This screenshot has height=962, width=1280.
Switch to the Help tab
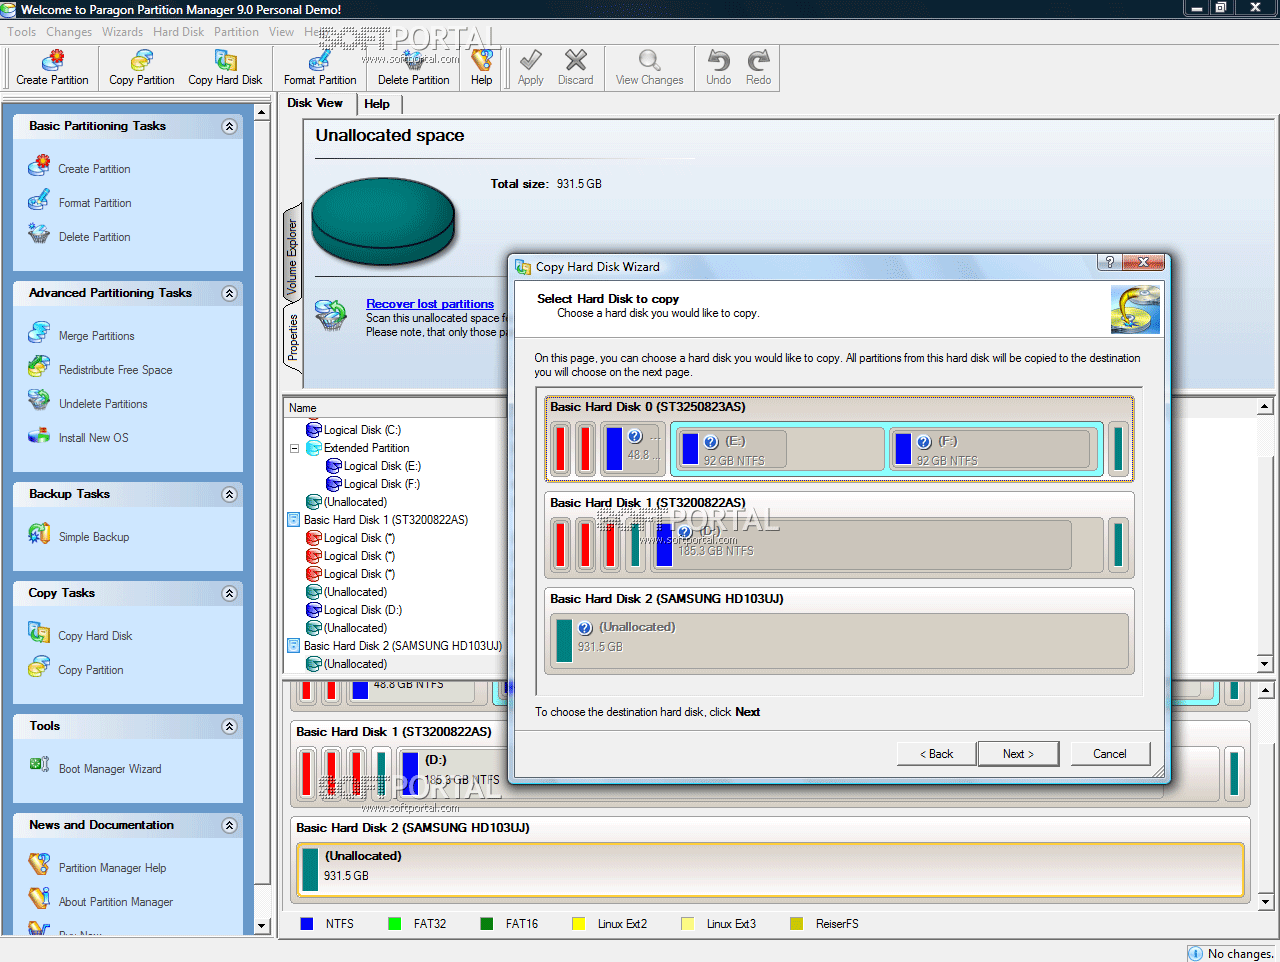click(x=377, y=104)
